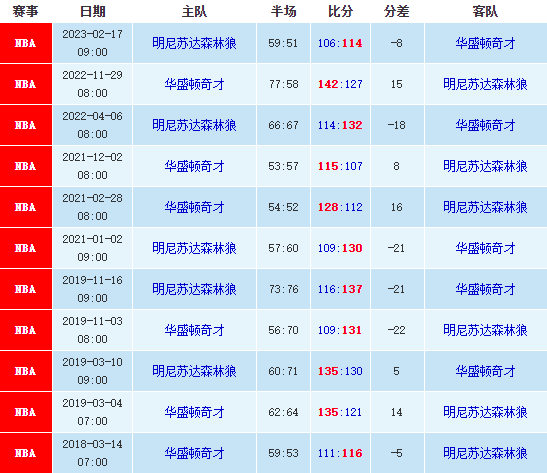Click 明尼苏达森林狼 home team in 2019-03-10 row
This screenshot has width=547, height=473.
coord(194,371)
